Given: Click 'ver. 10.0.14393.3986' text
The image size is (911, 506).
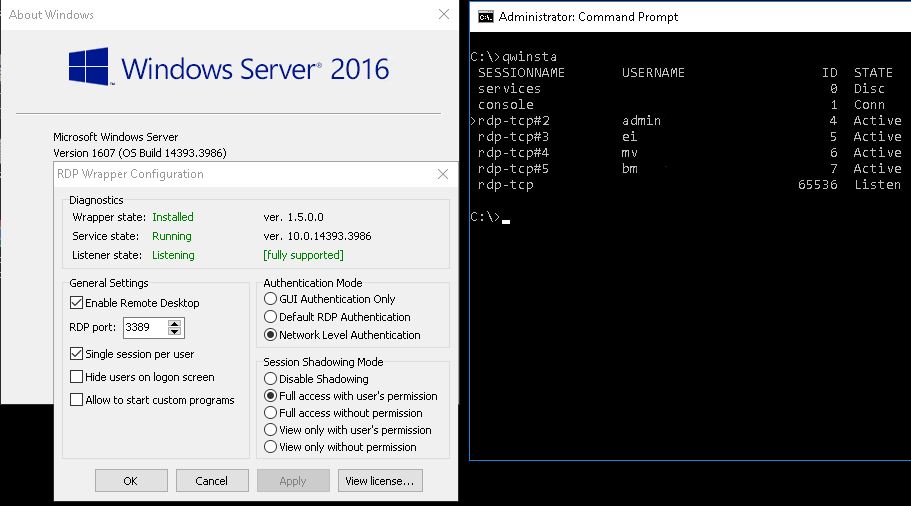Looking at the screenshot, I should [x=317, y=236].
